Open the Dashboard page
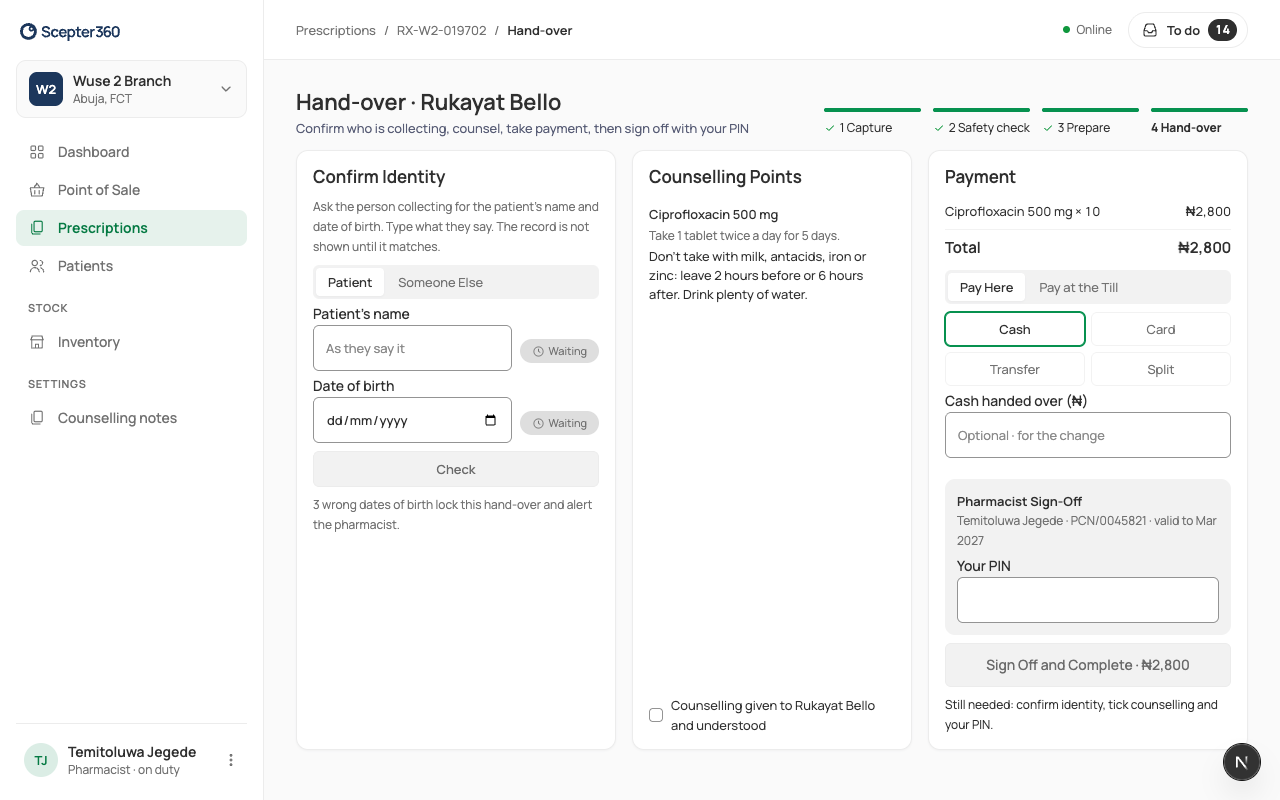Screen dimensions: 1280x800 coord(131,152)
